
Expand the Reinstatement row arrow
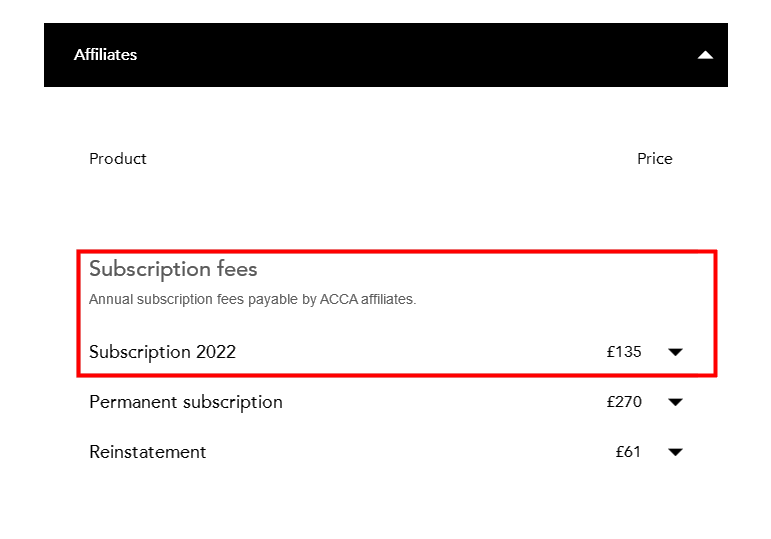(675, 452)
